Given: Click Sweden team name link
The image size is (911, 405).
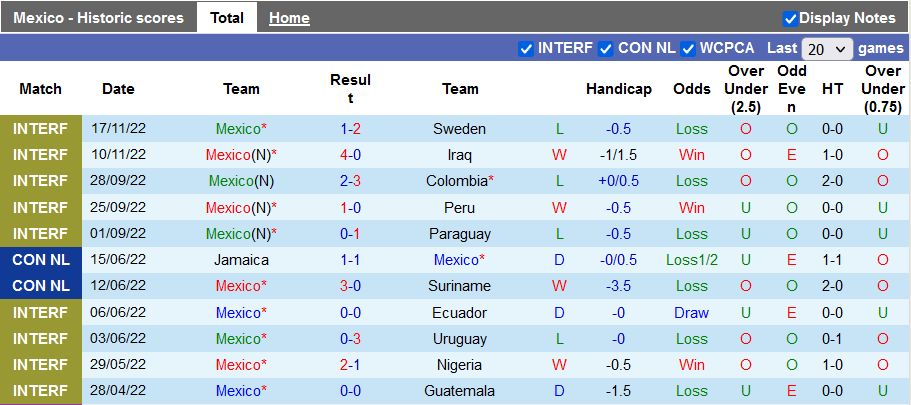Looking at the screenshot, I should 459,129.
